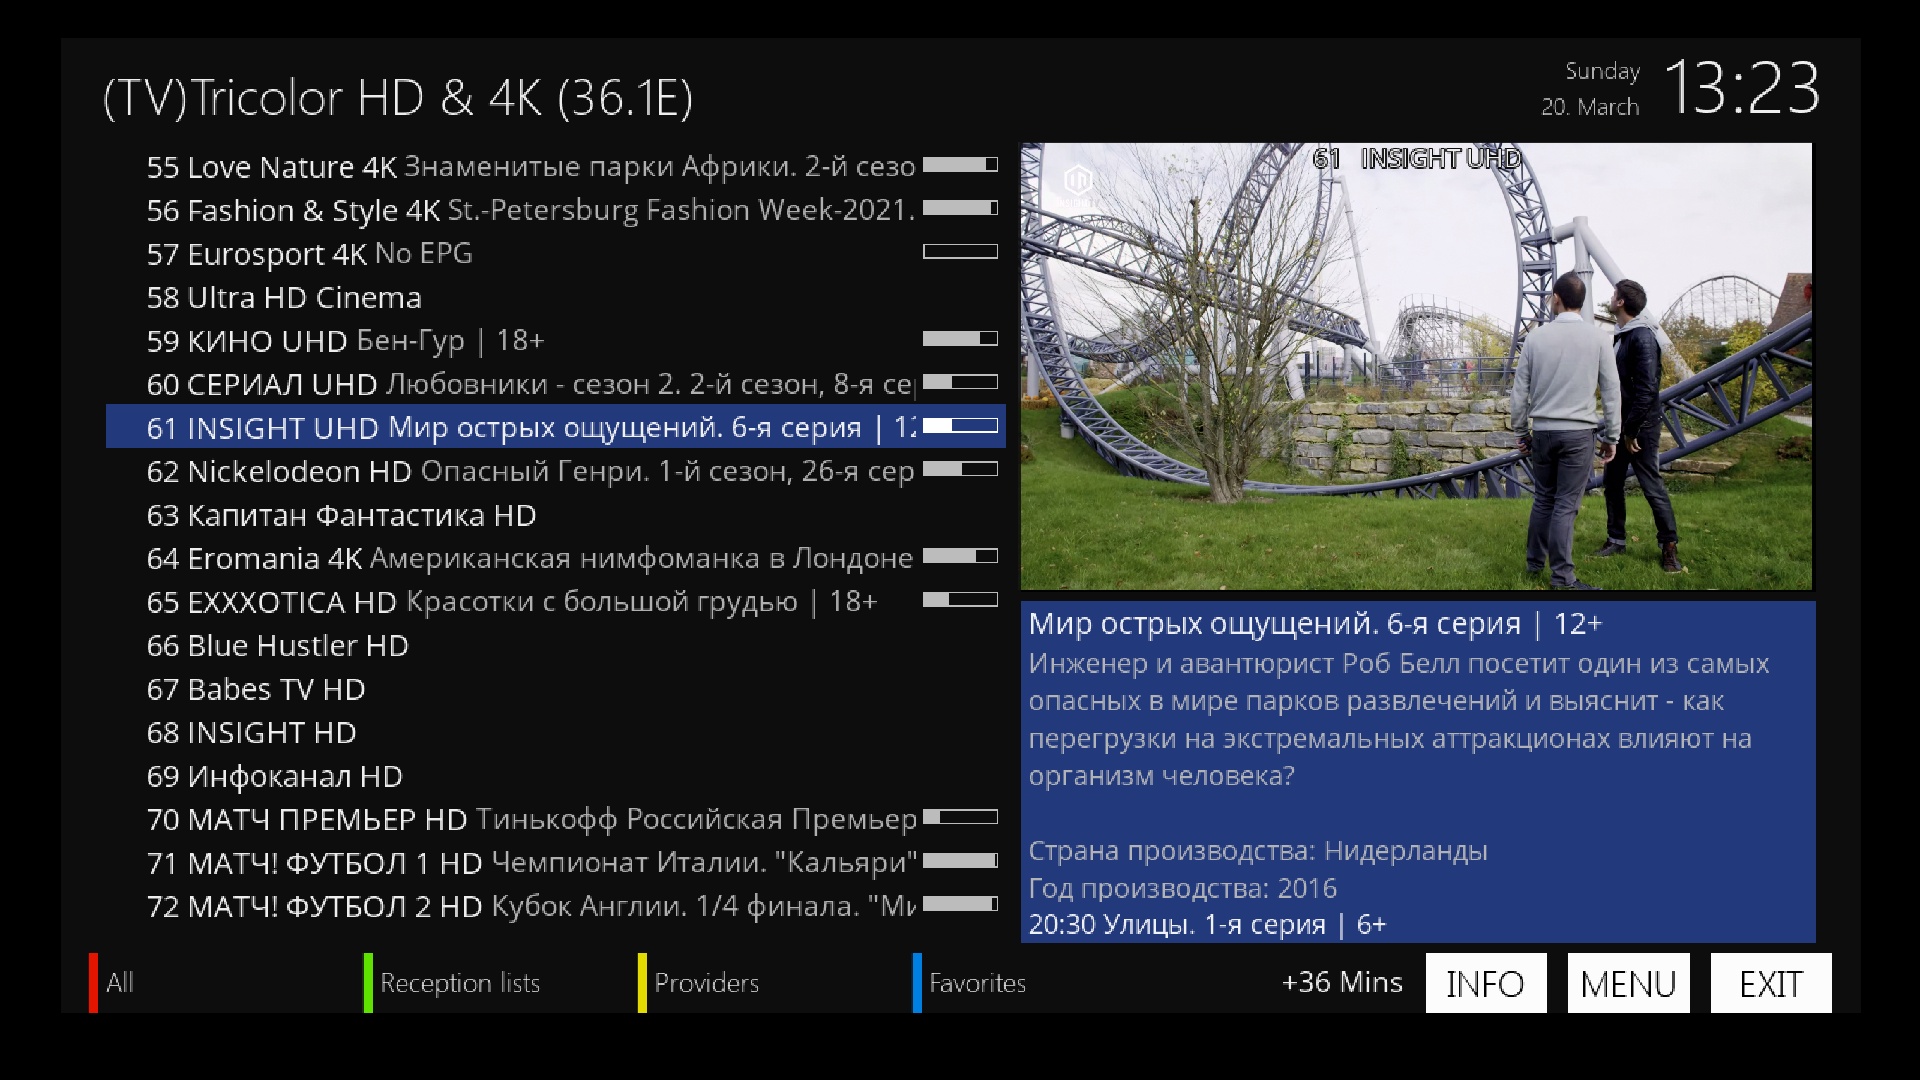Click the INFO button
Viewport: 1920px width, 1080px height.
[1486, 983]
